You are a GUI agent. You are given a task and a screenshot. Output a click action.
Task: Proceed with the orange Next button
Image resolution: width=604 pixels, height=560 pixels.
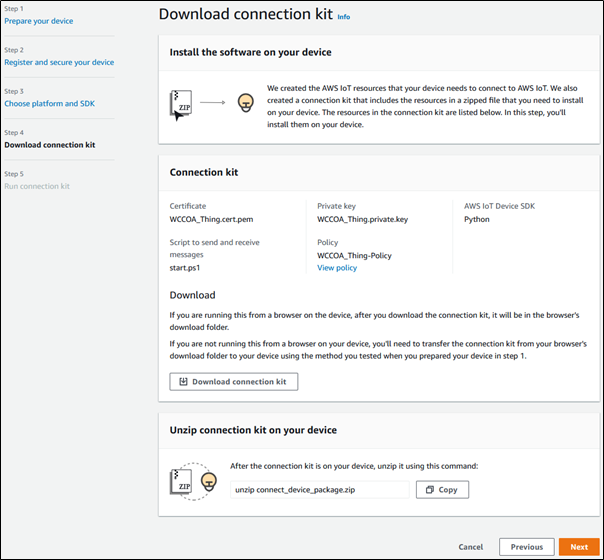579,547
